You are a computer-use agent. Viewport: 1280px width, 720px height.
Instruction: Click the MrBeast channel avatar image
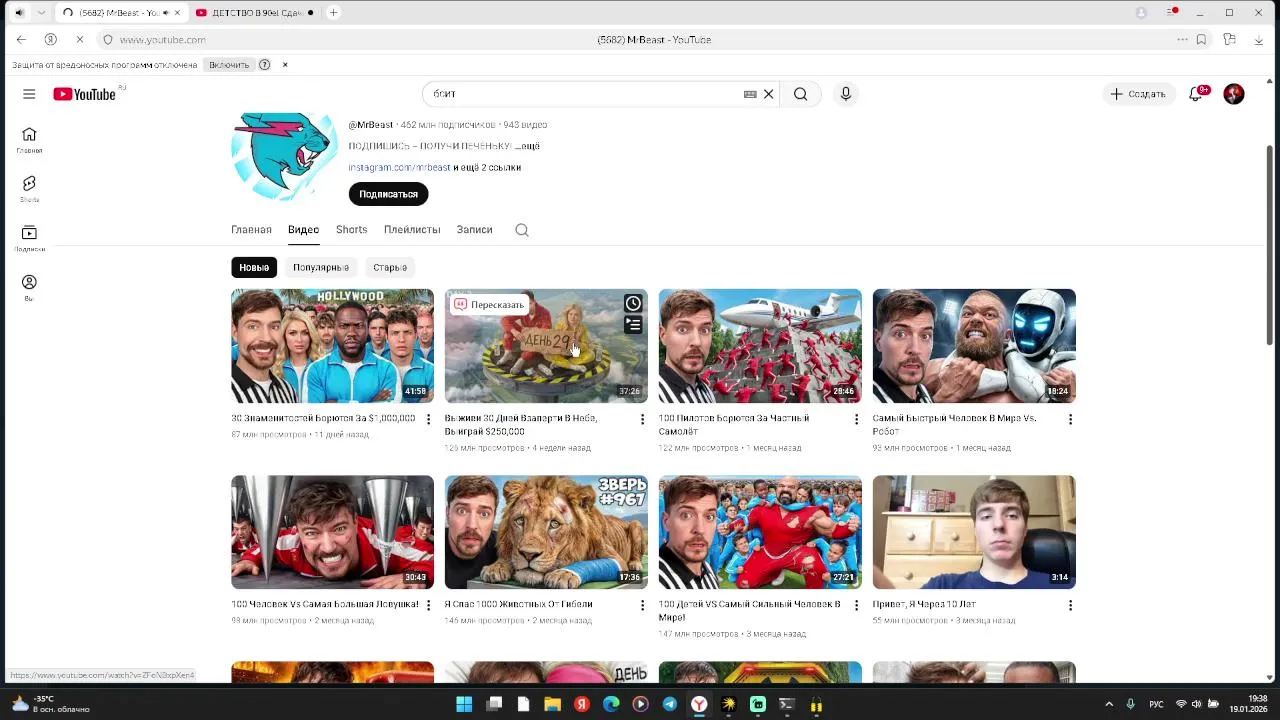tap(285, 157)
